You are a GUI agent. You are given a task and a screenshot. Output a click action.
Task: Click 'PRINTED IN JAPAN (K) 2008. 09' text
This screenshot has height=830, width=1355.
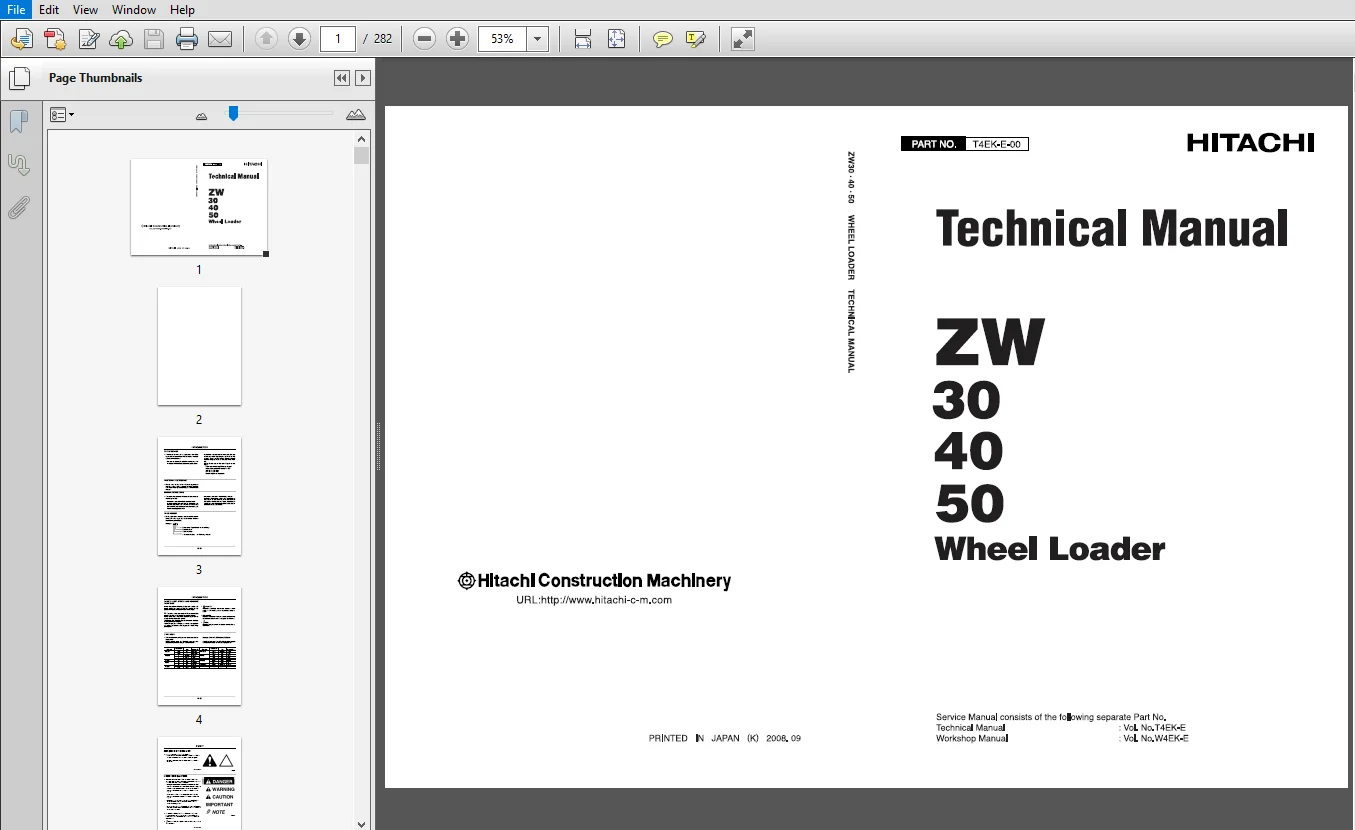pos(725,738)
